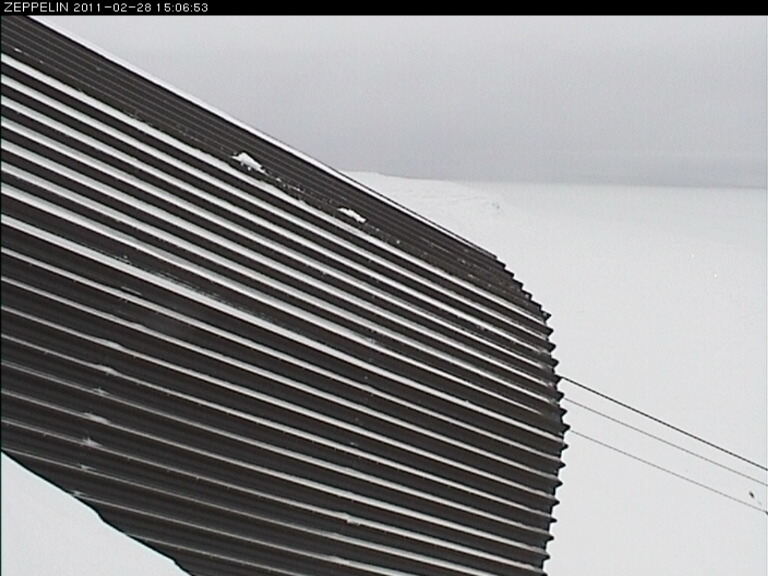Click the ZEPPELIN timestamp overlay text
768x576 pixels.
[x=106, y=7]
